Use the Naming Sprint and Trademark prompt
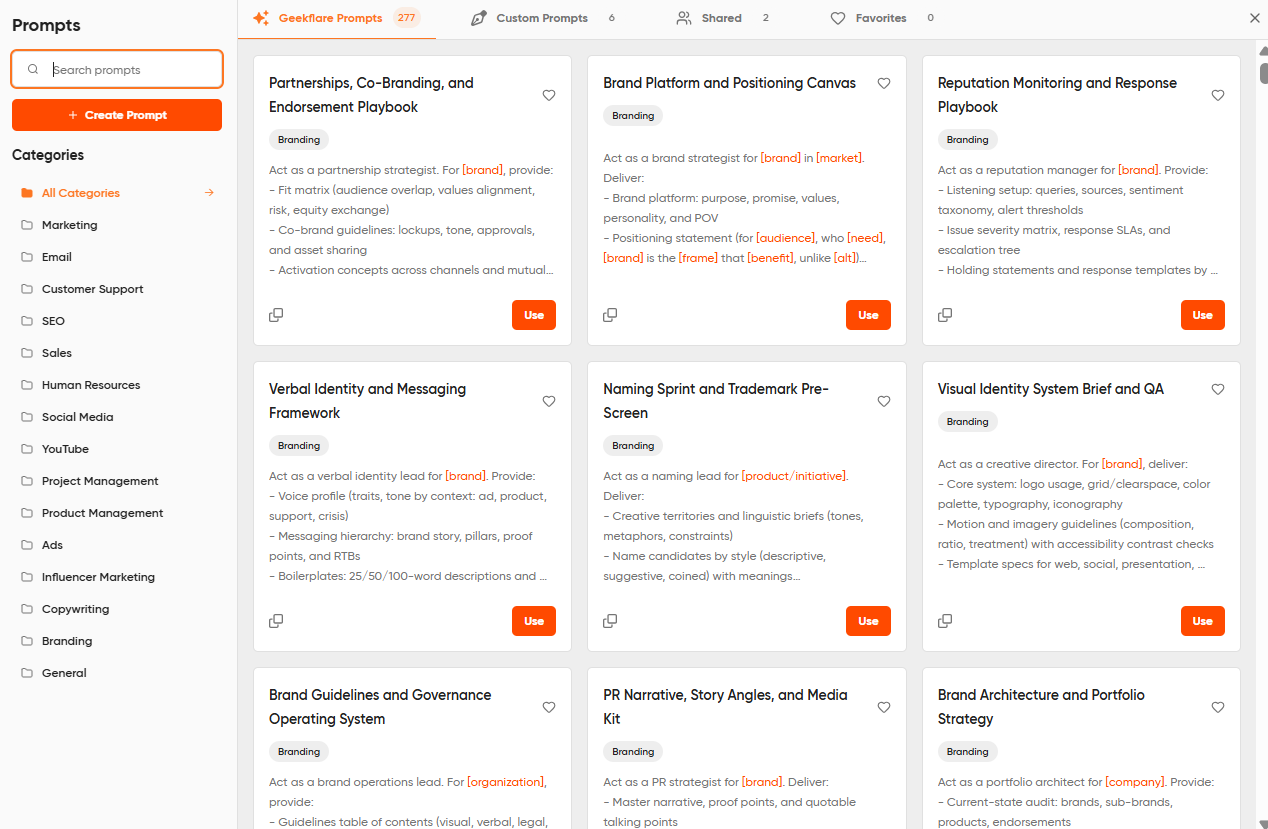1268x829 pixels. point(868,621)
